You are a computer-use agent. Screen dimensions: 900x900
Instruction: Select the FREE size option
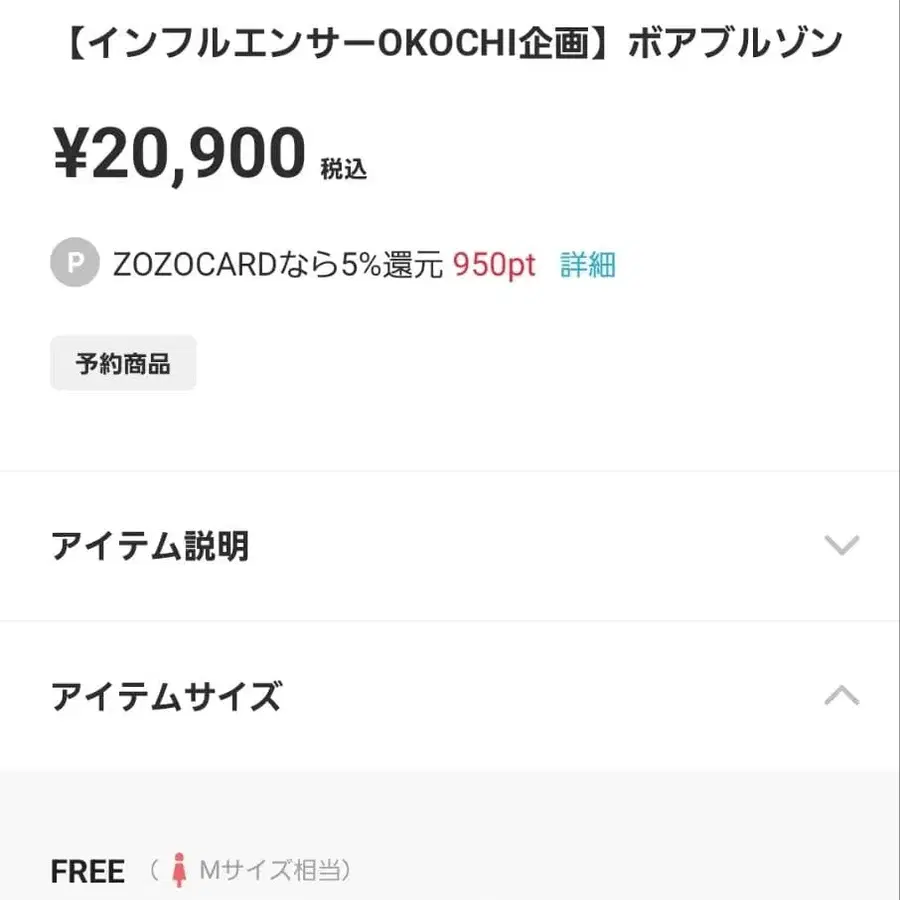(x=88, y=870)
